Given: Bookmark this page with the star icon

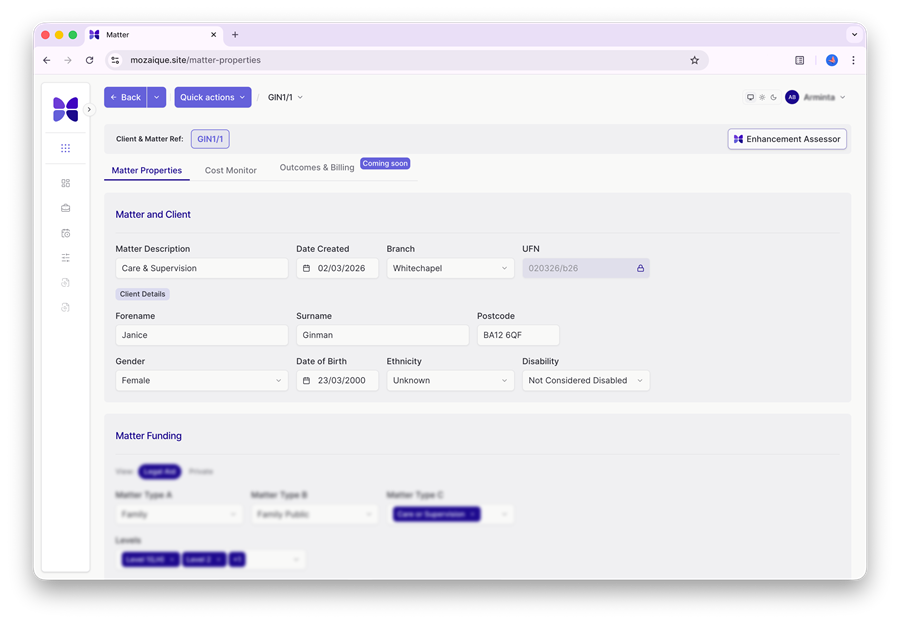Looking at the screenshot, I should (x=694, y=60).
